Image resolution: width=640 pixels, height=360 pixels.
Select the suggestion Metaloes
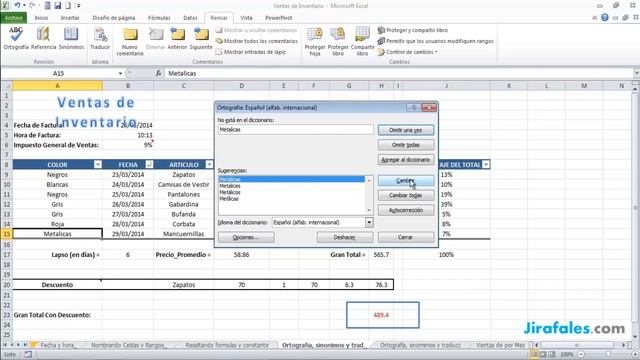coord(291,186)
